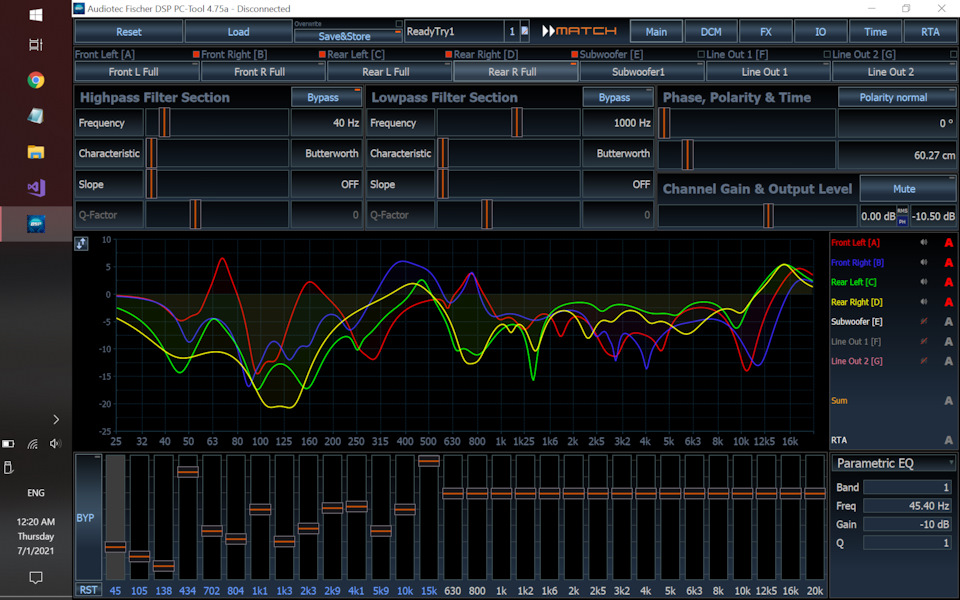
Task: Open Visual Studio from the taskbar
Action: (36, 187)
